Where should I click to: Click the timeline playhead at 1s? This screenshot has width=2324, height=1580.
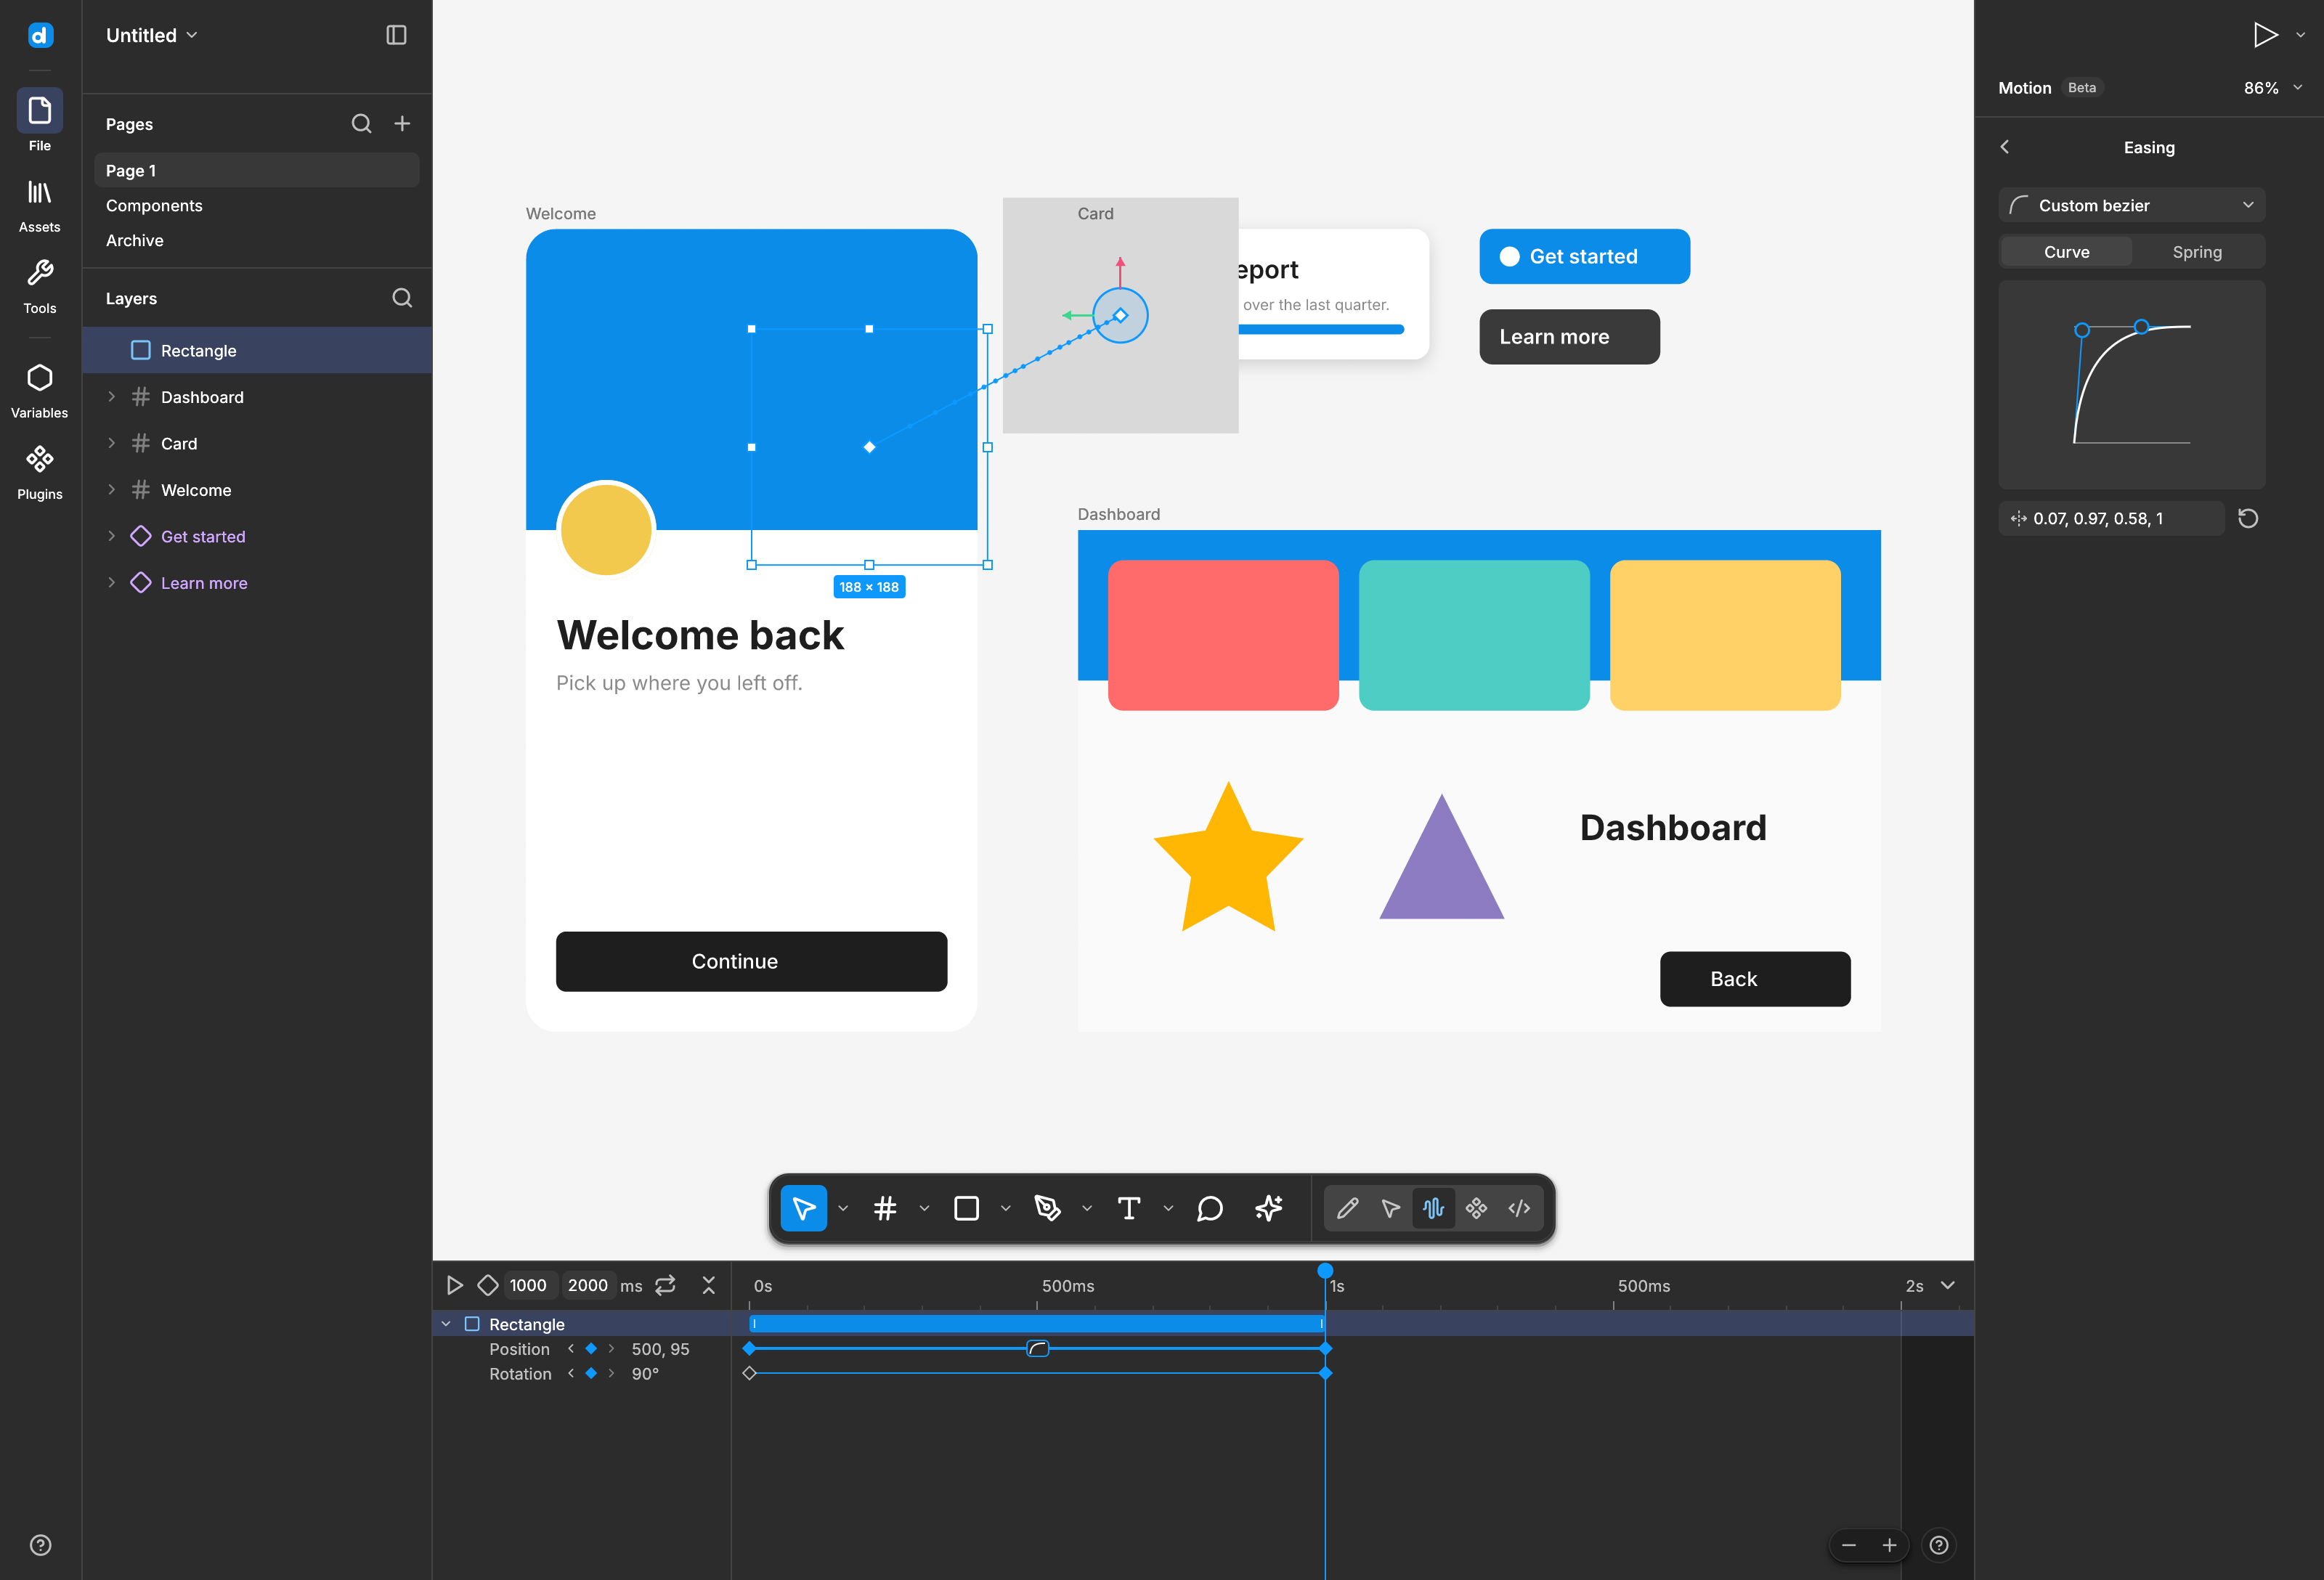(1325, 1271)
